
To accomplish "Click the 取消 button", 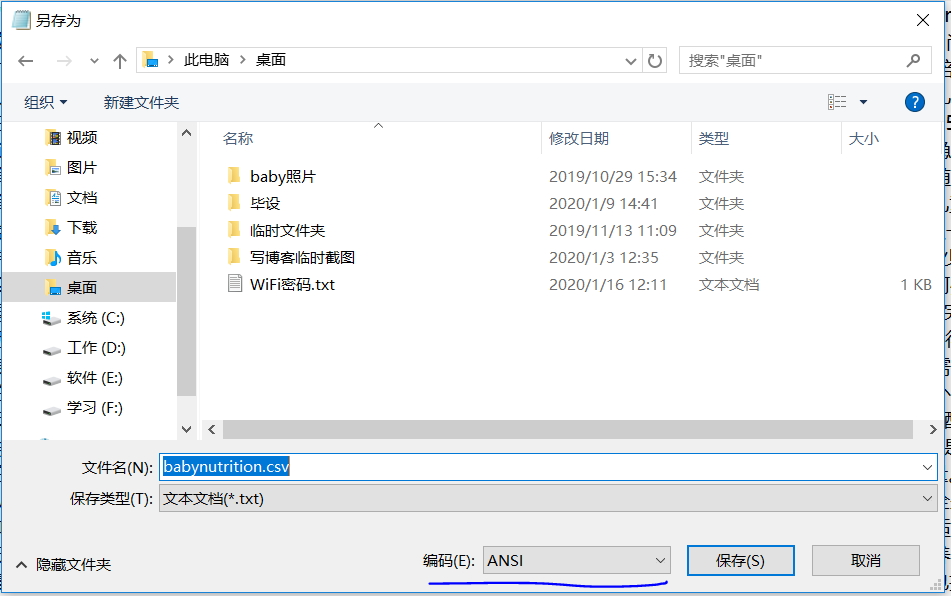I will click(x=865, y=560).
